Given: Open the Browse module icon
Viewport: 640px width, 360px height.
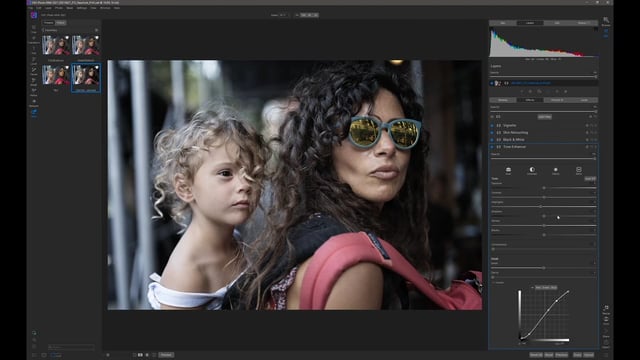Looking at the screenshot, I should click(606, 21).
